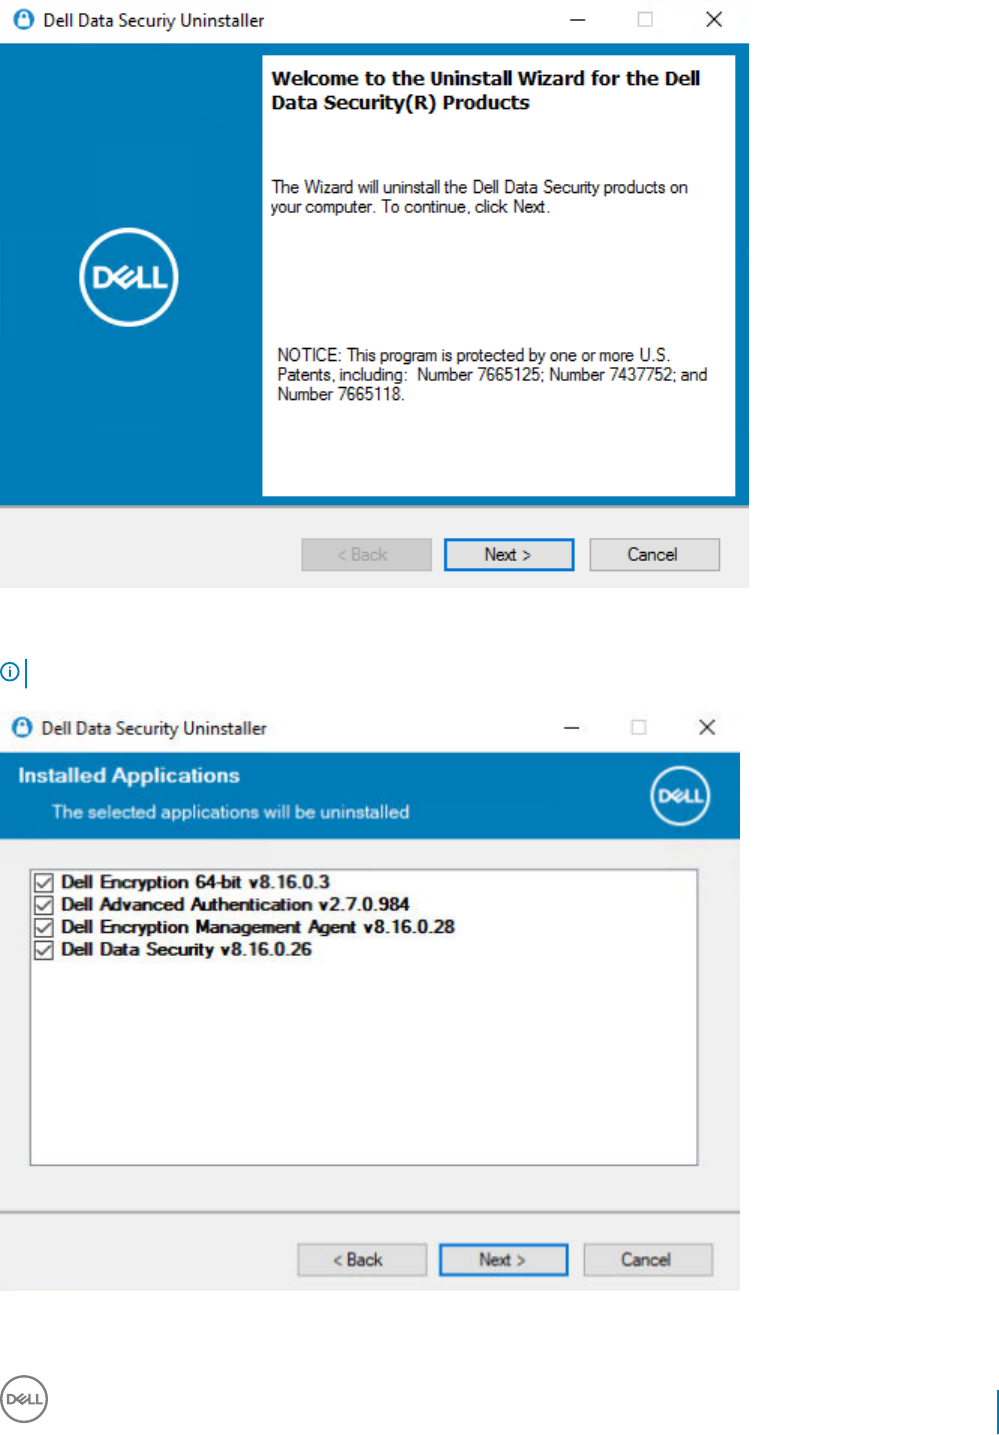Close the Installed Applications uninstaller window
The width and height of the screenshot is (999, 1435).
tap(707, 727)
